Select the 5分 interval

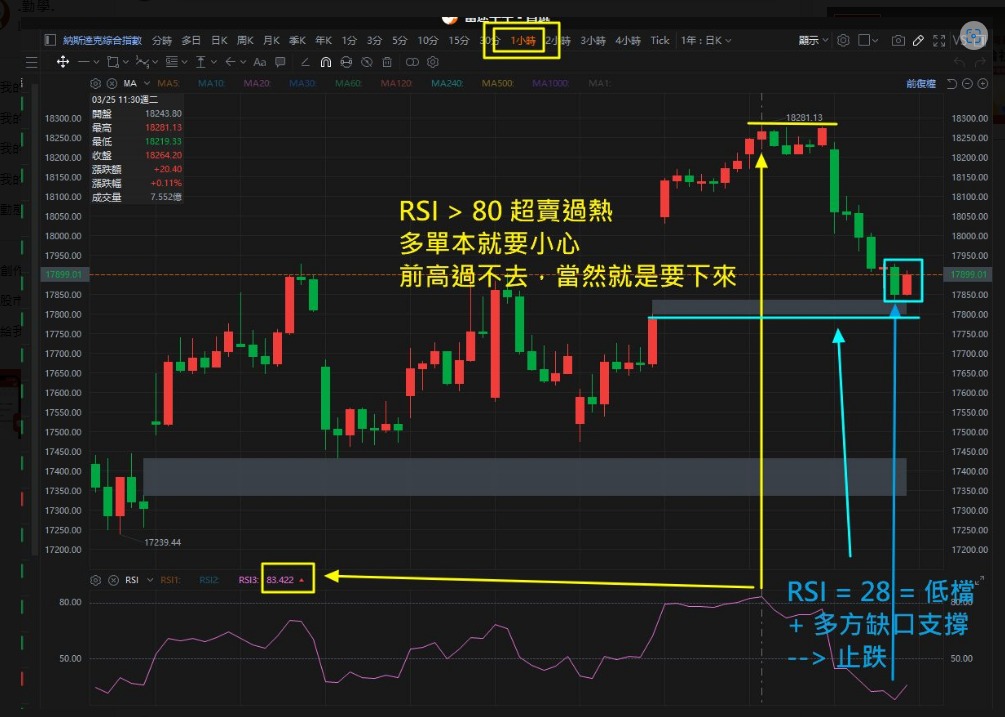click(x=400, y=40)
